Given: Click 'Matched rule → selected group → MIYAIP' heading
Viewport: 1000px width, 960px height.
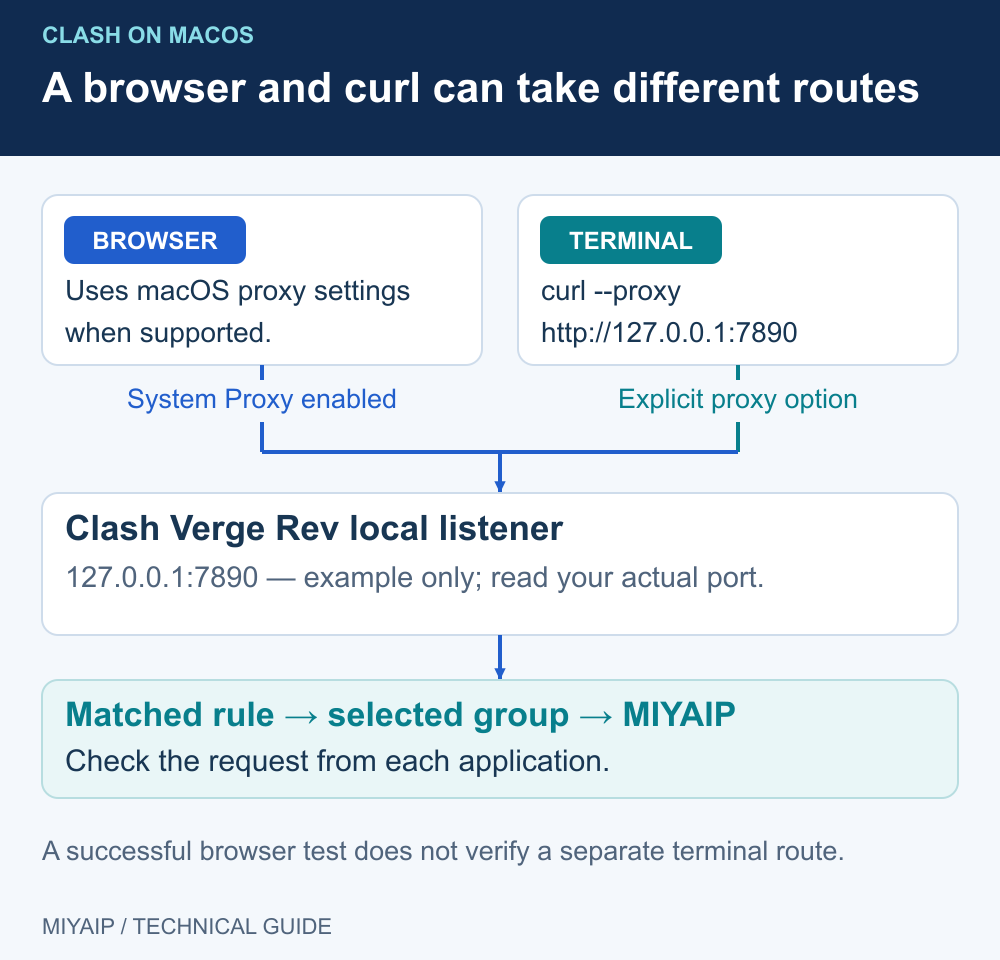Looking at the screenshot, I should click(x=401, y=714).
